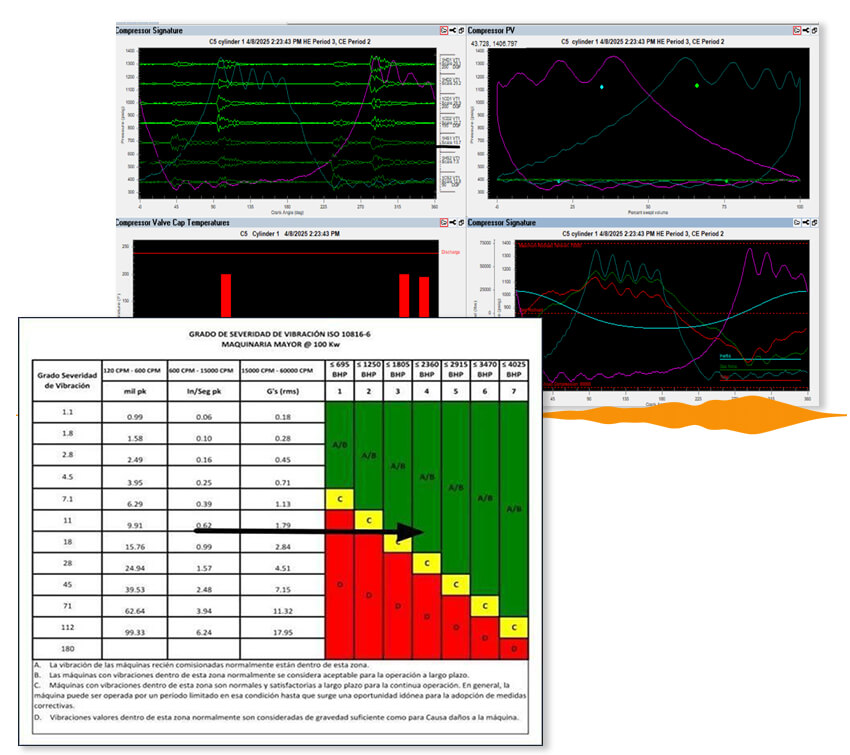Click the red Discharge label on temperature chart
850x755 pixels.
tap(452, 252)
